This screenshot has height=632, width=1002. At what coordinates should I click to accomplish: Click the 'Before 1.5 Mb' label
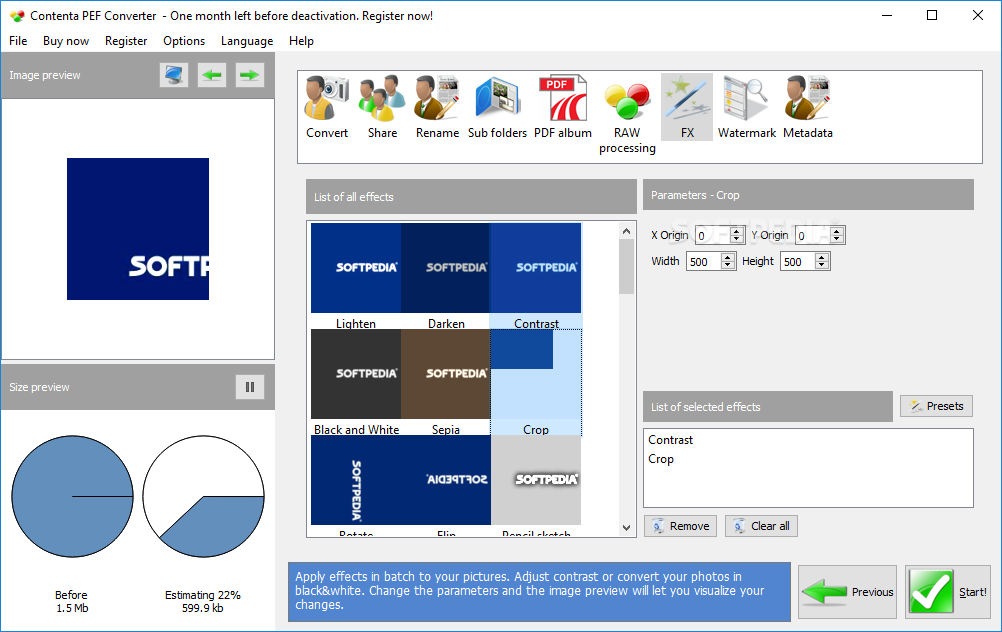(72, 601)
